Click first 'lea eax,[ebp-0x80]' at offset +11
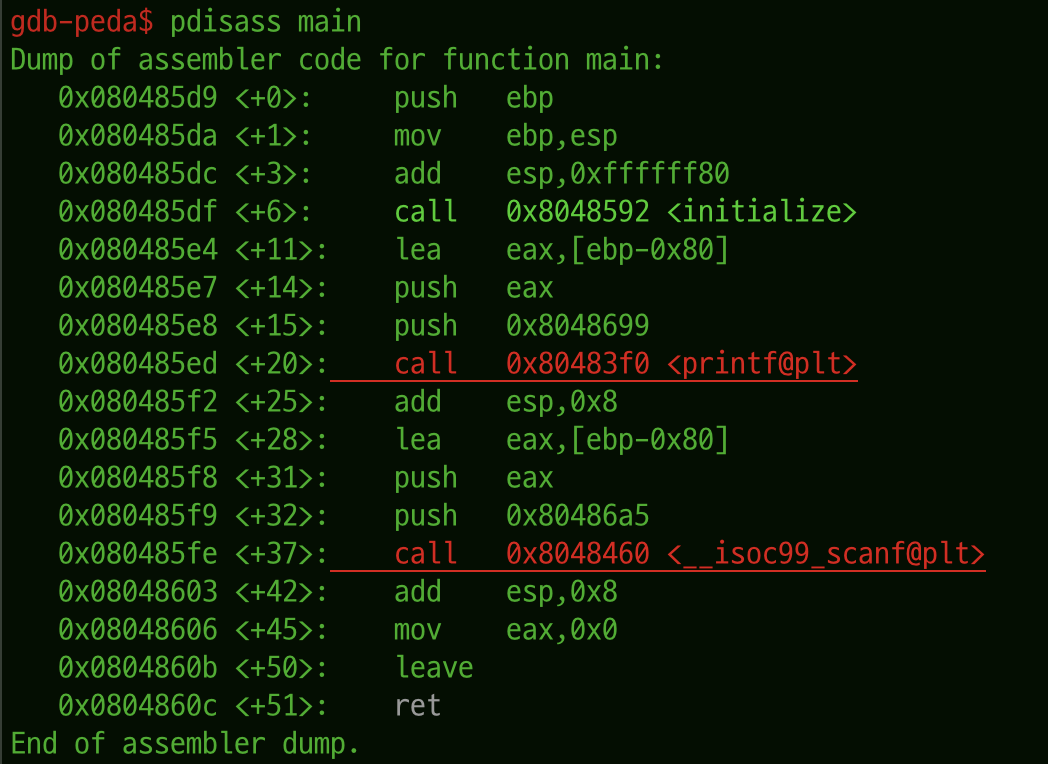 (x=561, y=250)
